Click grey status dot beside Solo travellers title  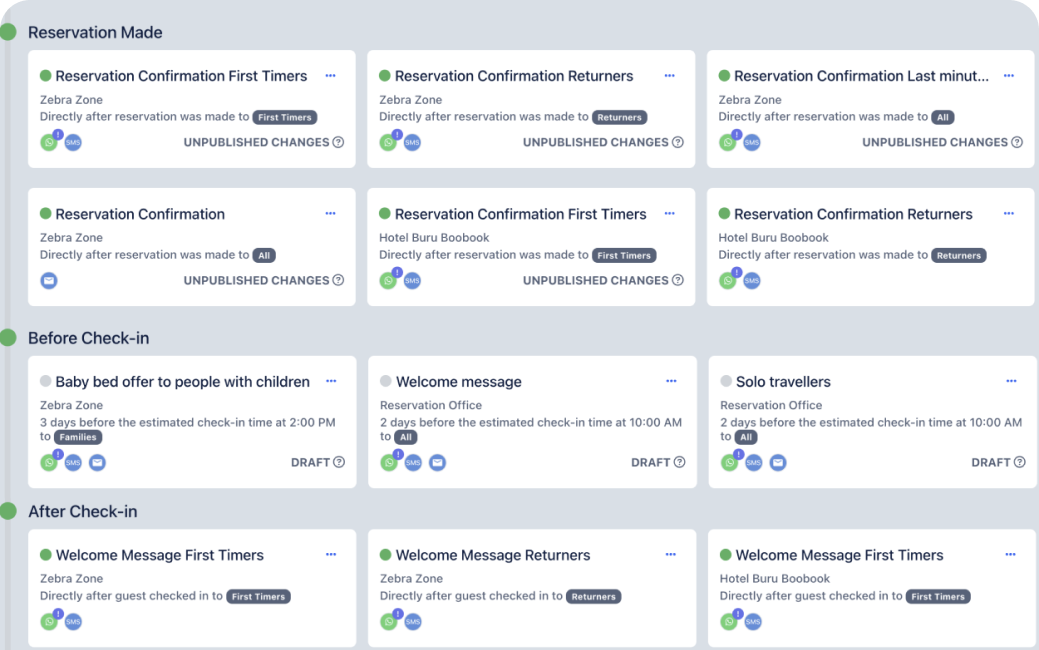[x=726, y=381]
